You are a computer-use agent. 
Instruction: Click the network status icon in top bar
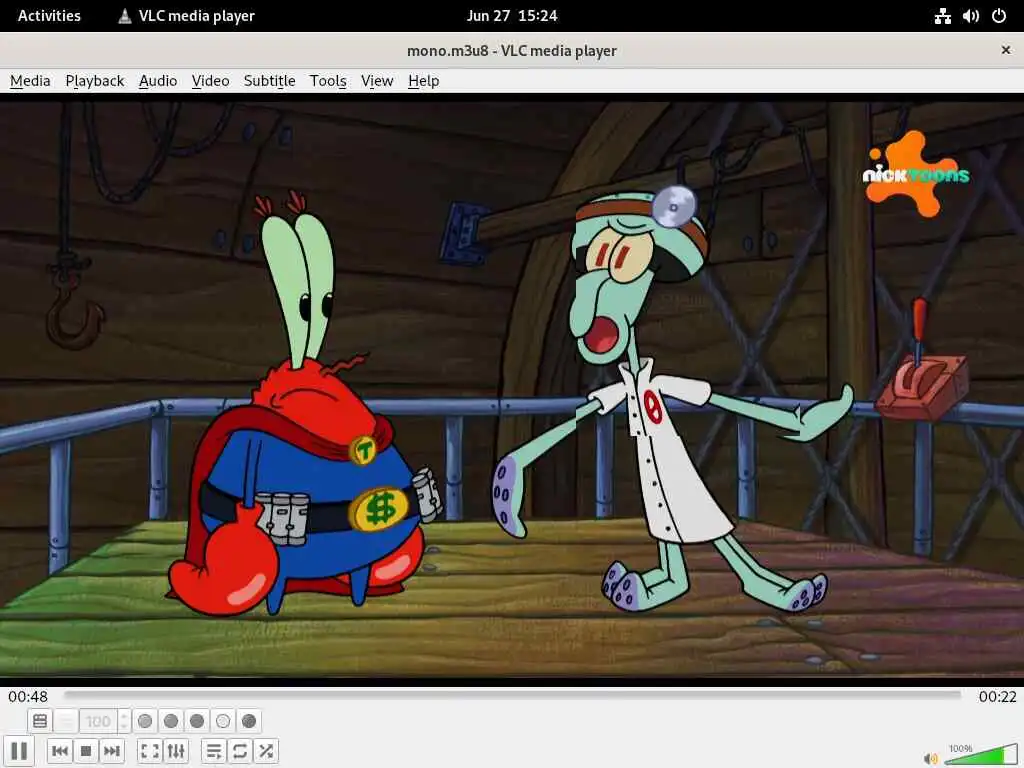coord(942,16)
